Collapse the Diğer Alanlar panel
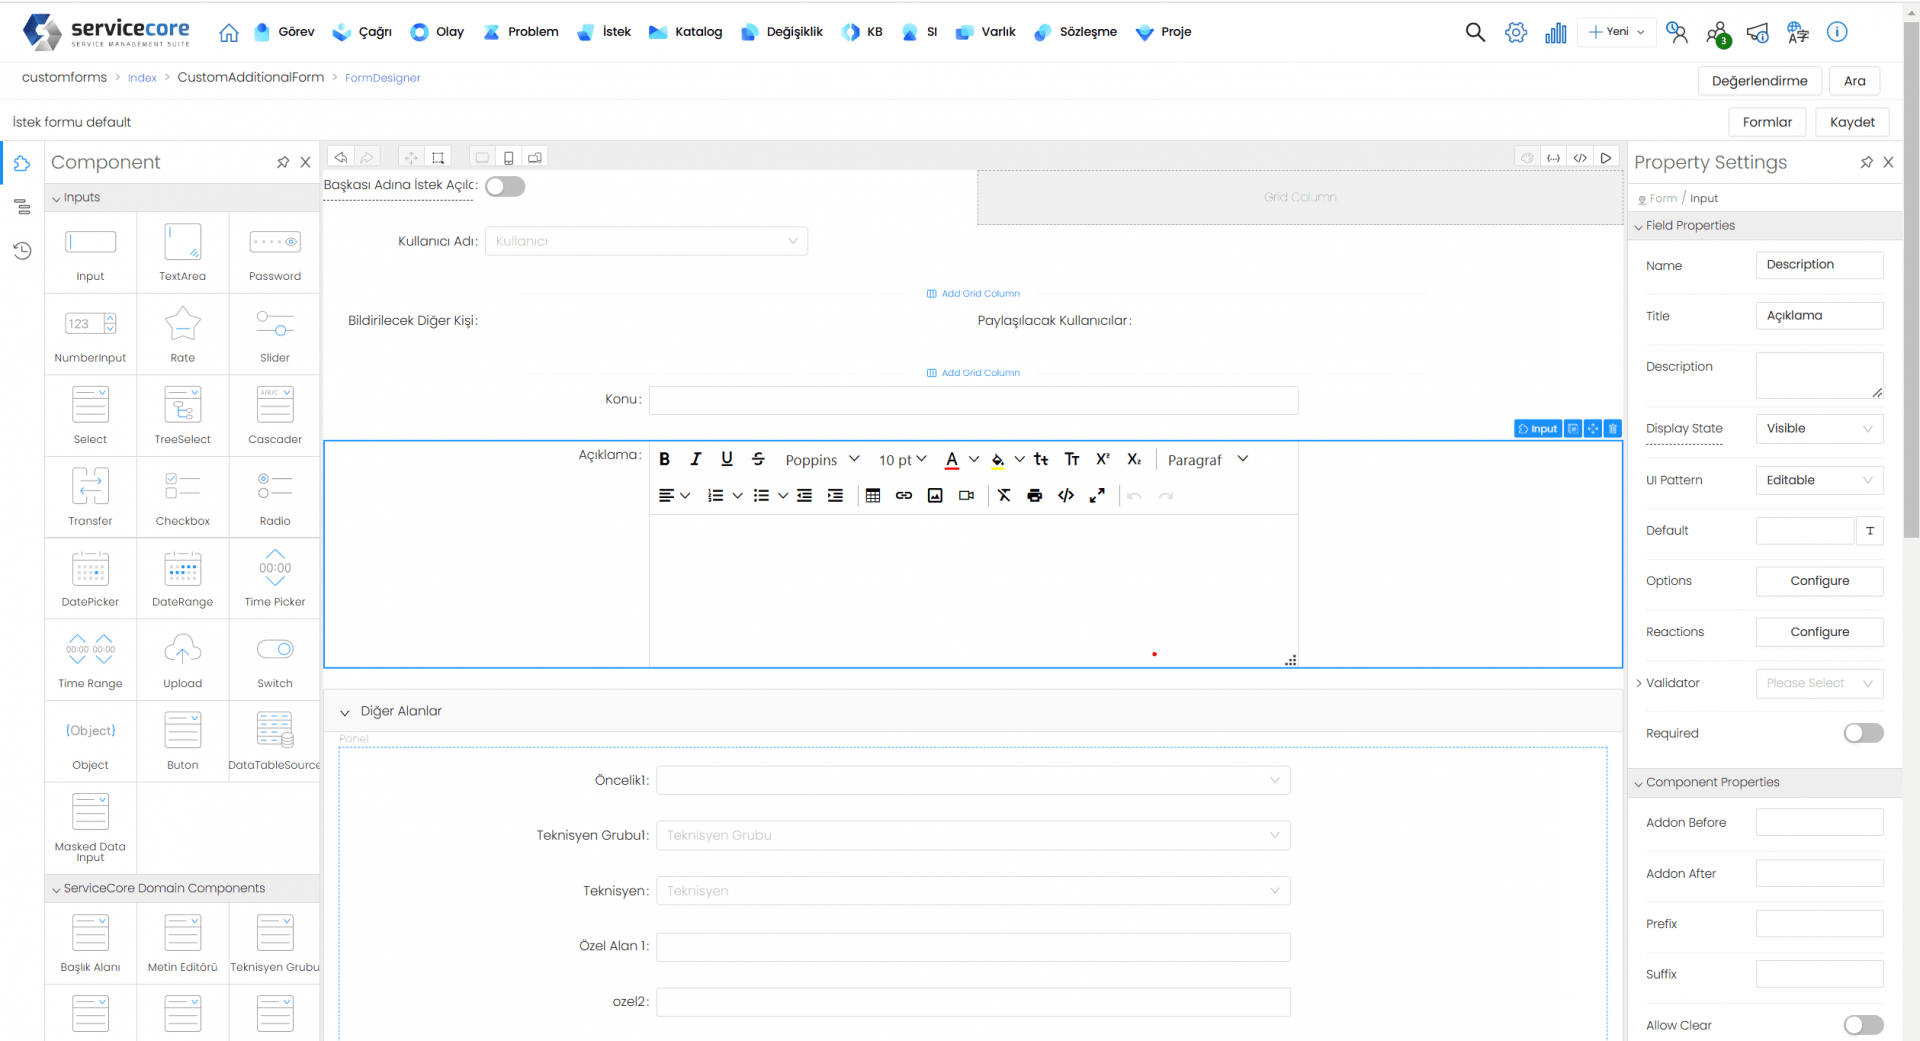Screen dimensions: 1920x1041 point(345,712)
